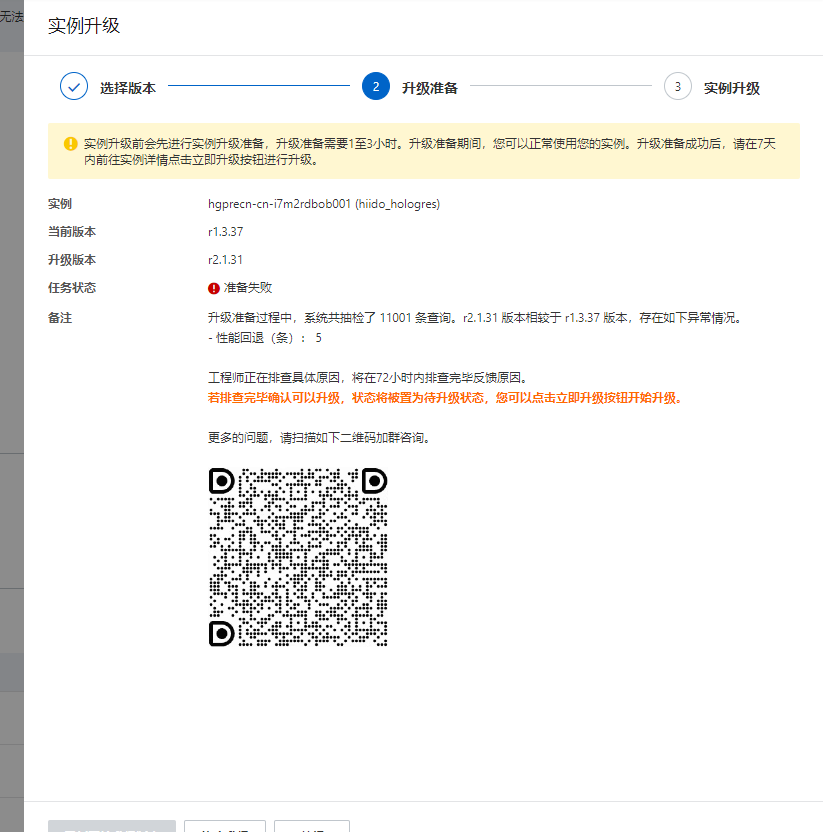Click the 11001 条查询 summary sentence
823x832 pixels.
point(475,318)
